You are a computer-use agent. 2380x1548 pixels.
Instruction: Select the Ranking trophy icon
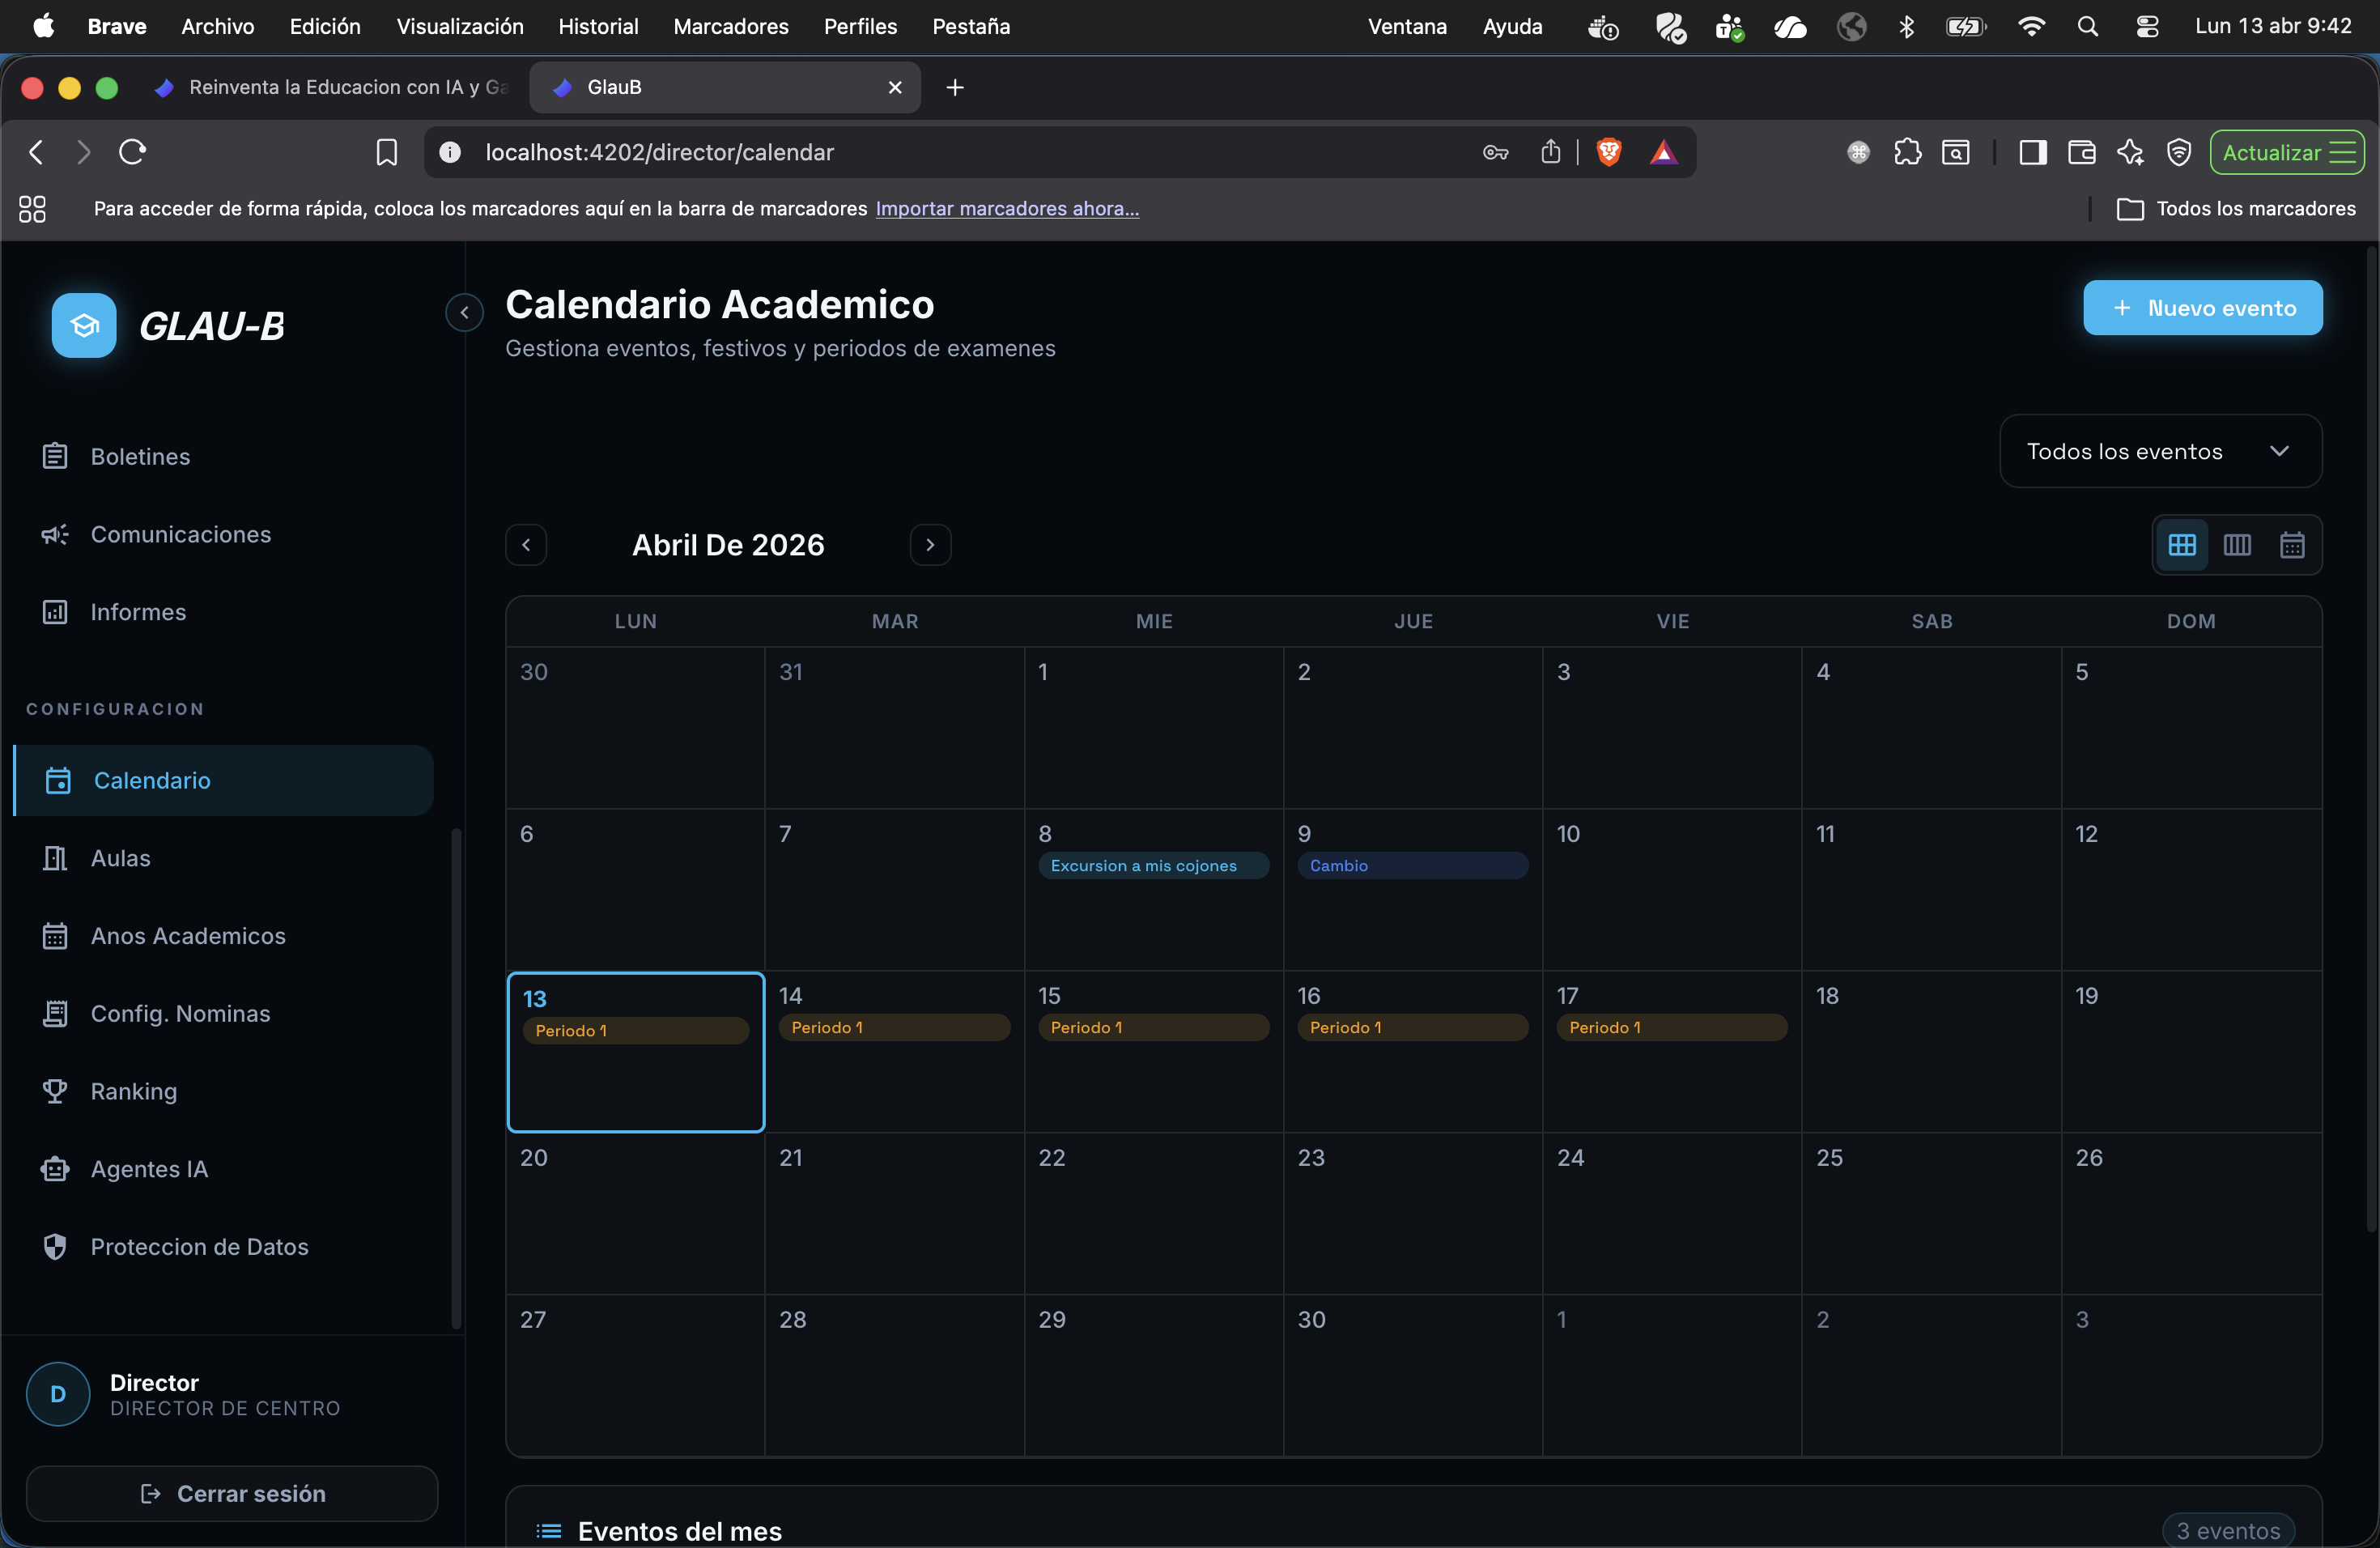[x=56, y=1091]
